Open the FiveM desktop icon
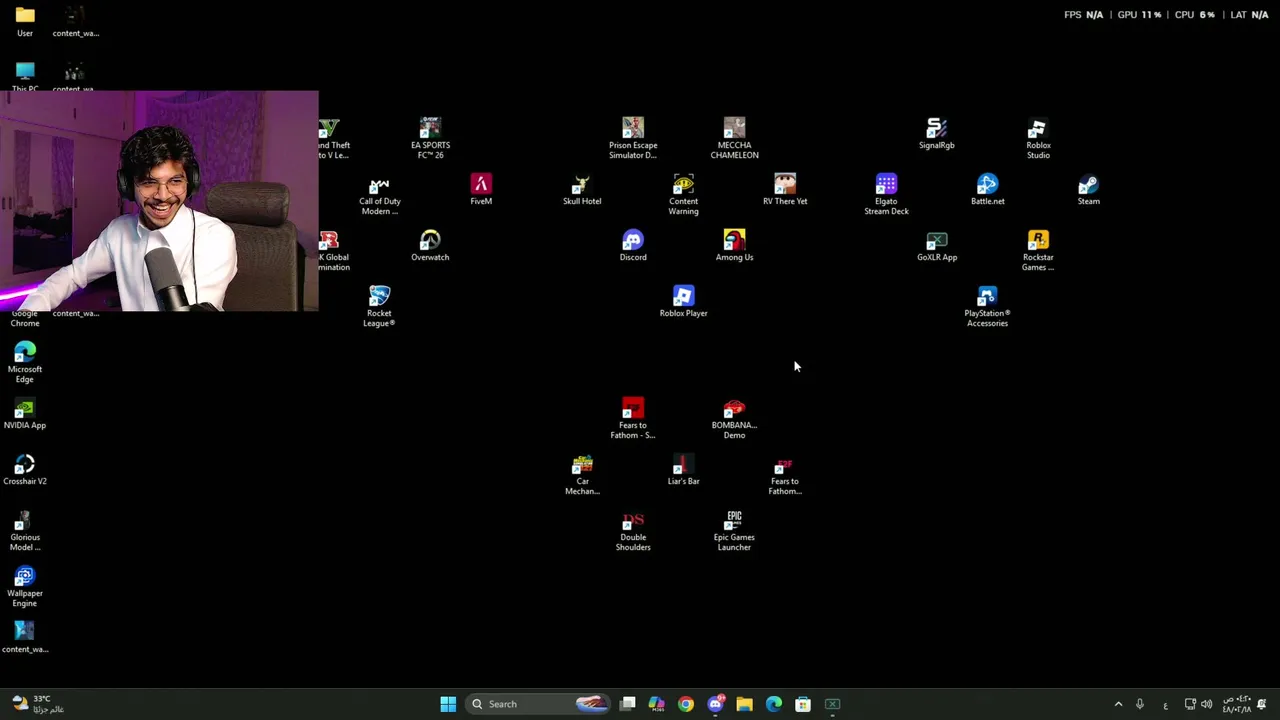The image size is (1280, 720). click(481, 190)
